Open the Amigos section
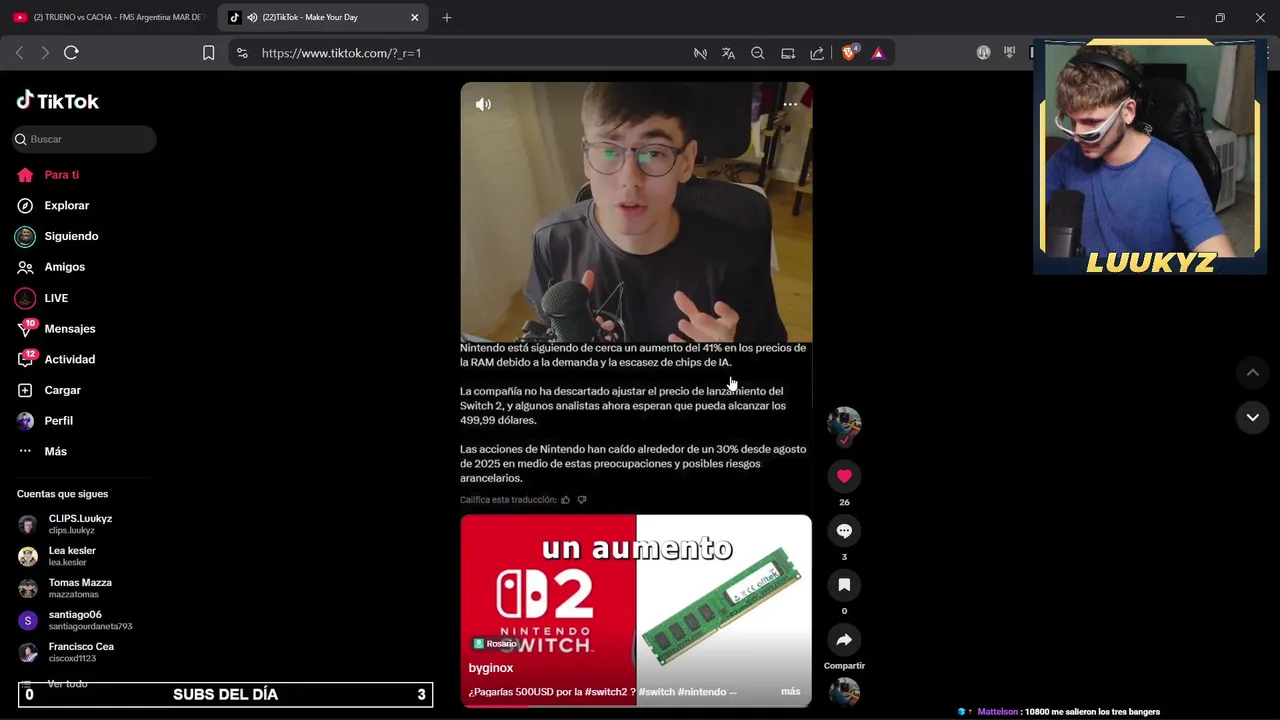Image resolution: width=1280 pixels, height=720 pixels. [x=51, y=267]
